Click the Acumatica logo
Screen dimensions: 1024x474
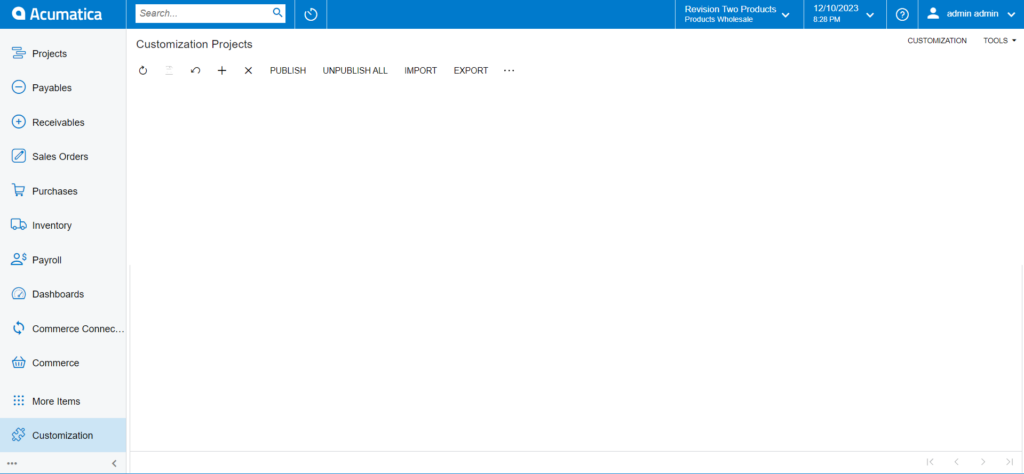pyautogui.click(x=57, y=14)
